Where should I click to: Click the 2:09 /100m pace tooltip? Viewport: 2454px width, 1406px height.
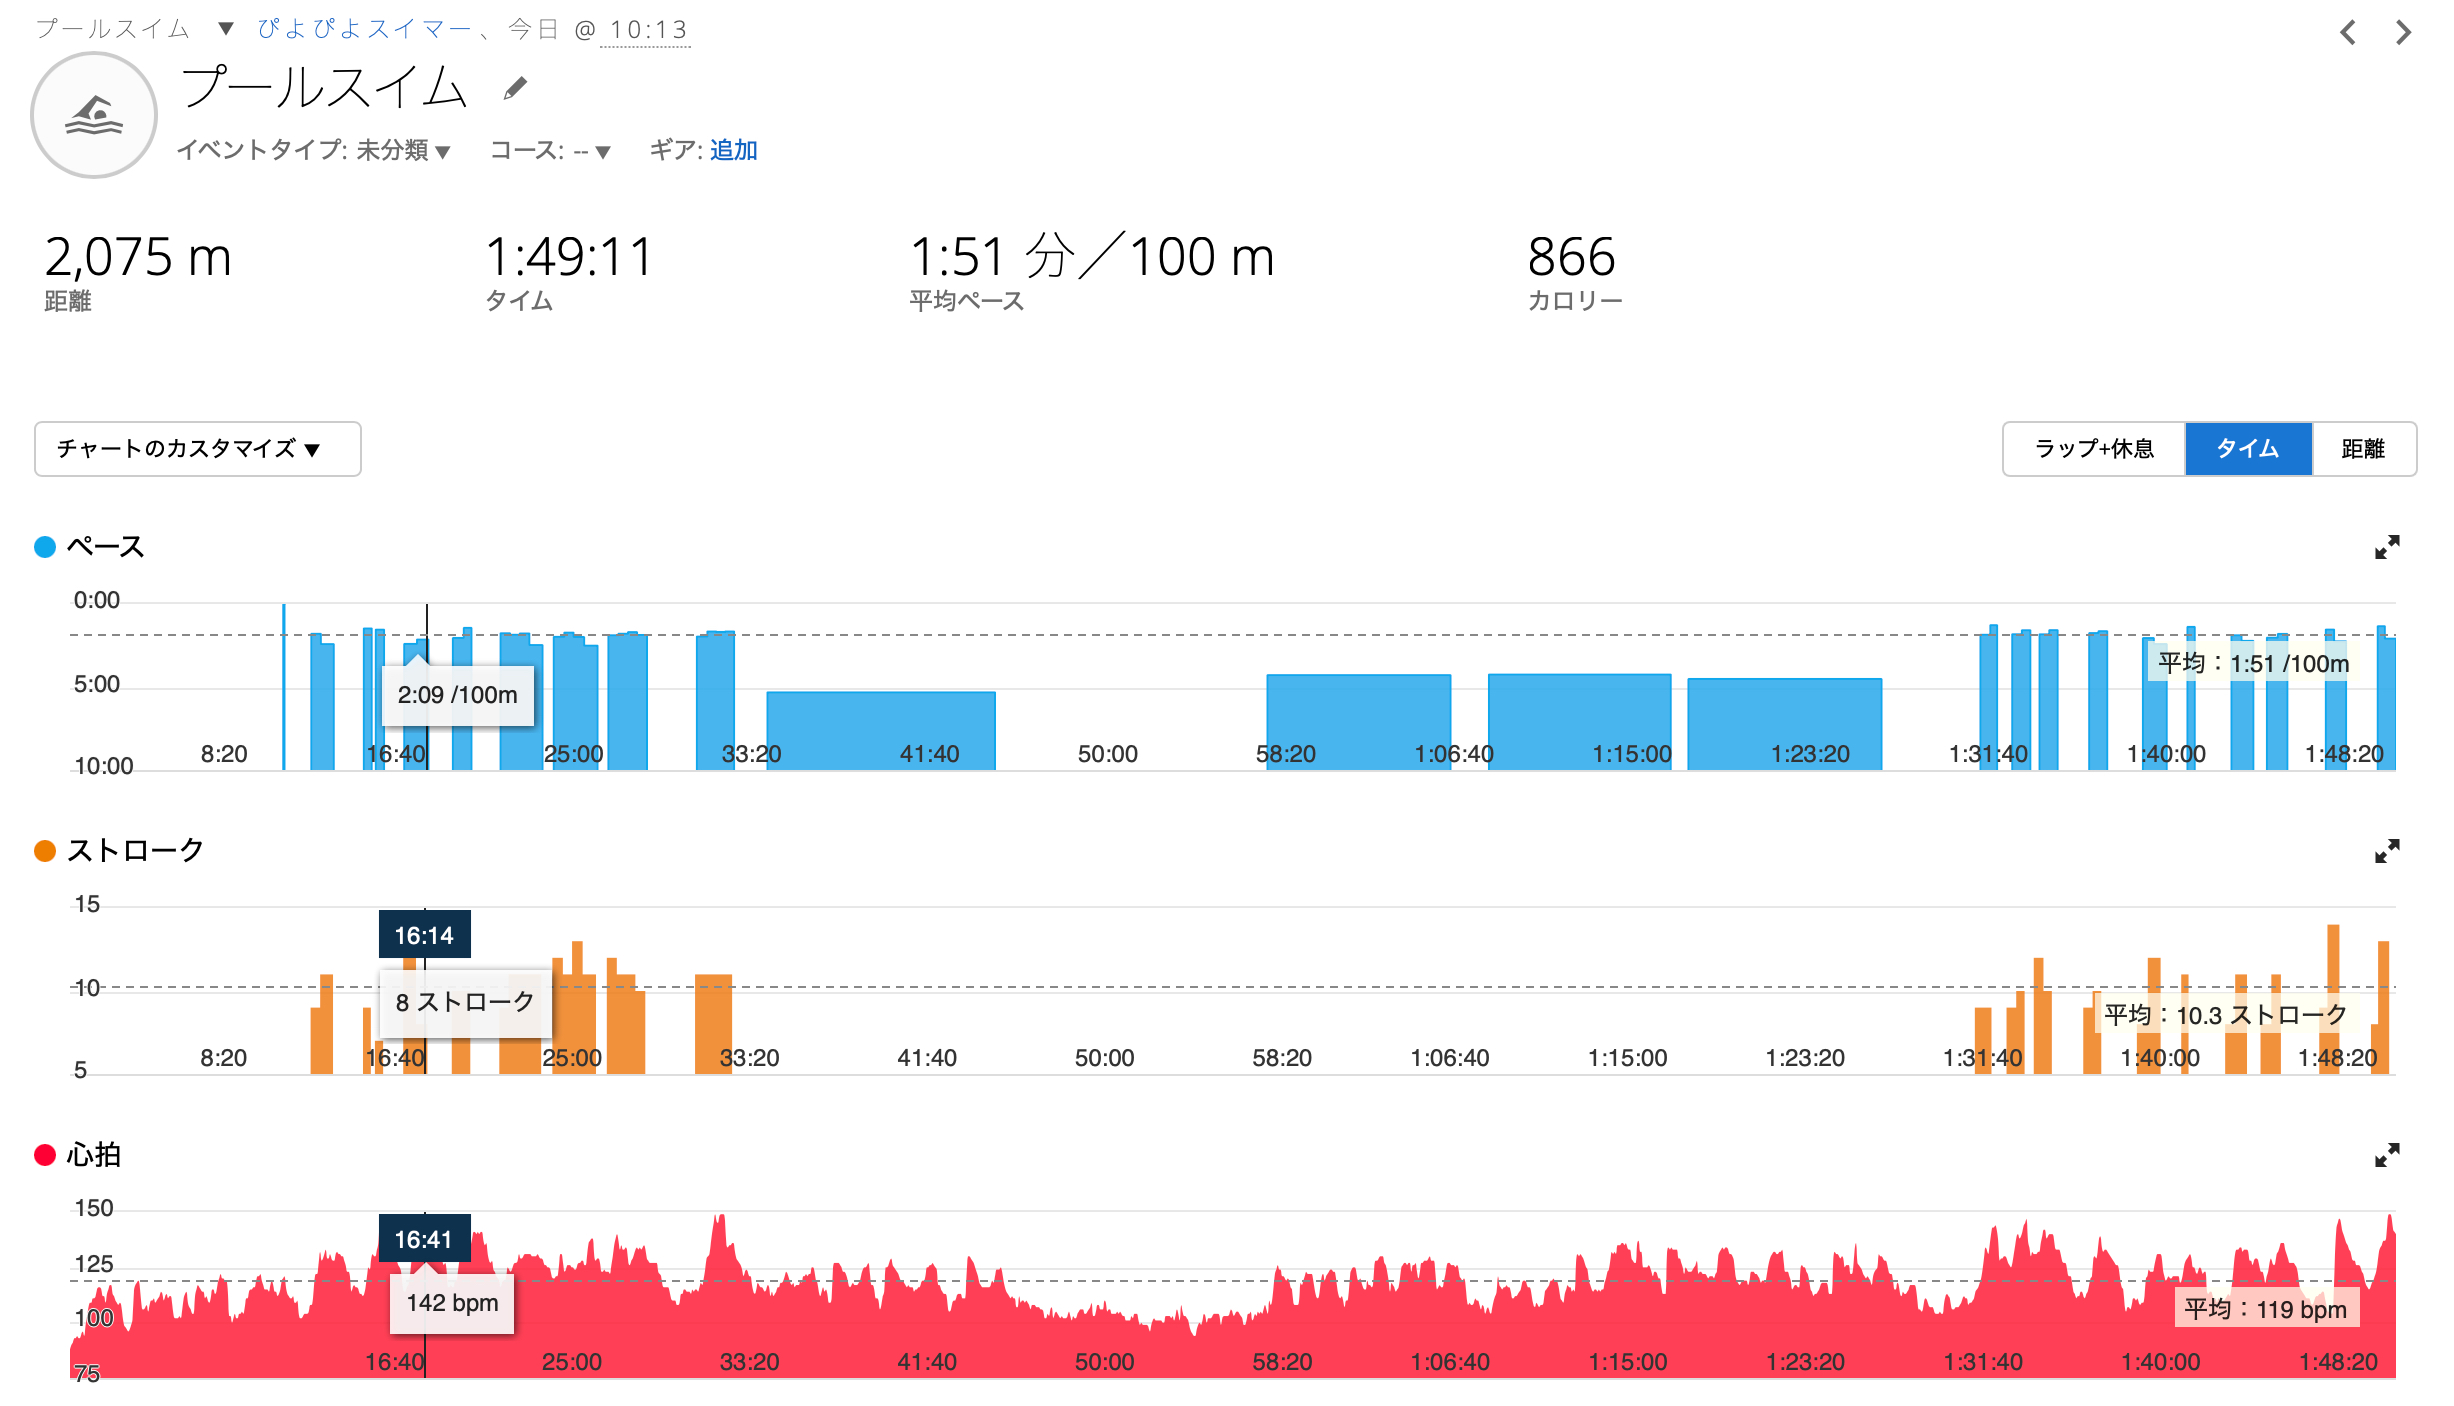[457, 695]
